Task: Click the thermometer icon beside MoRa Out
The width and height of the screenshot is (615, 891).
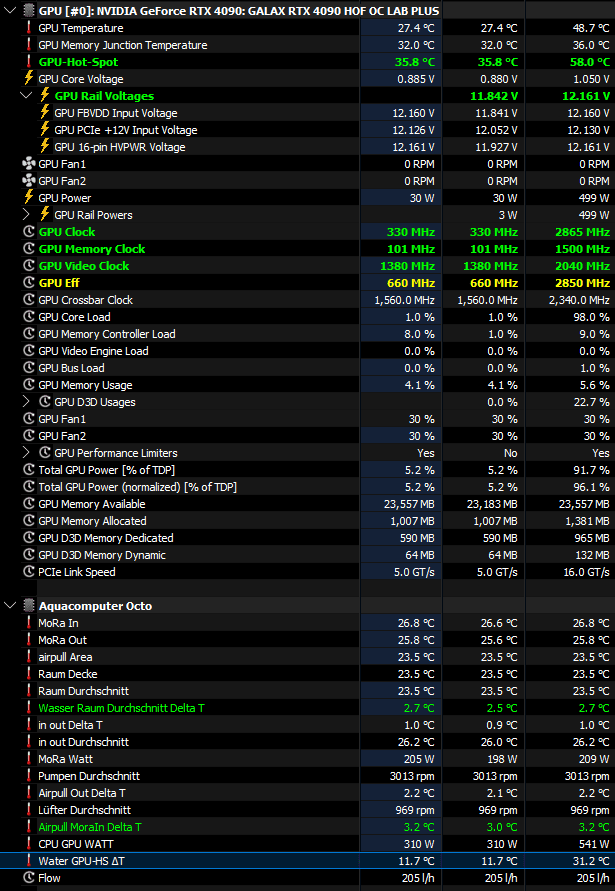Action: tap(28, 640)
